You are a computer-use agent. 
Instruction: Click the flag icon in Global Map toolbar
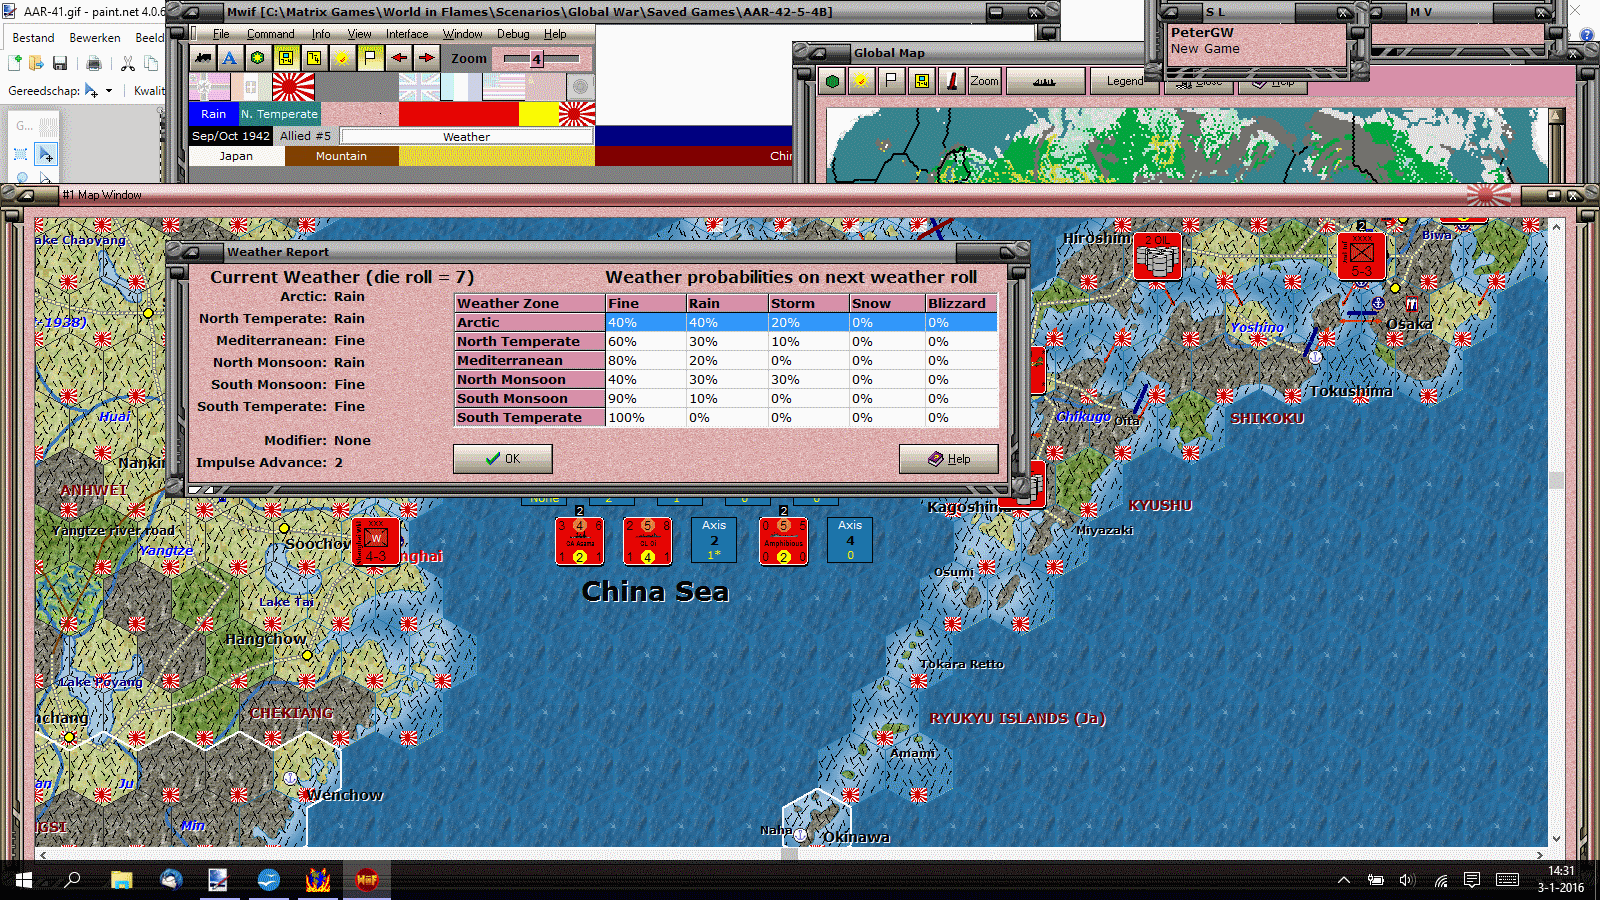pyautogui.click(x=891, y=81)
